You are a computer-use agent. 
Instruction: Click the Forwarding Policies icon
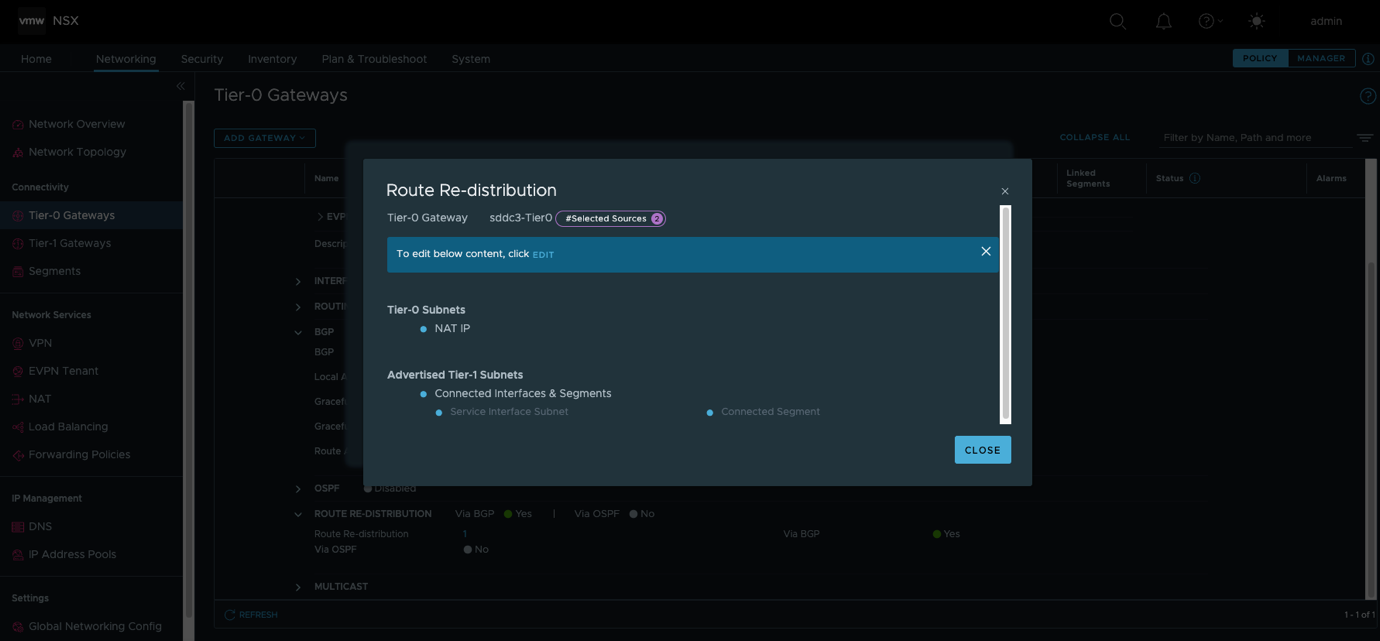click(18, 455)
